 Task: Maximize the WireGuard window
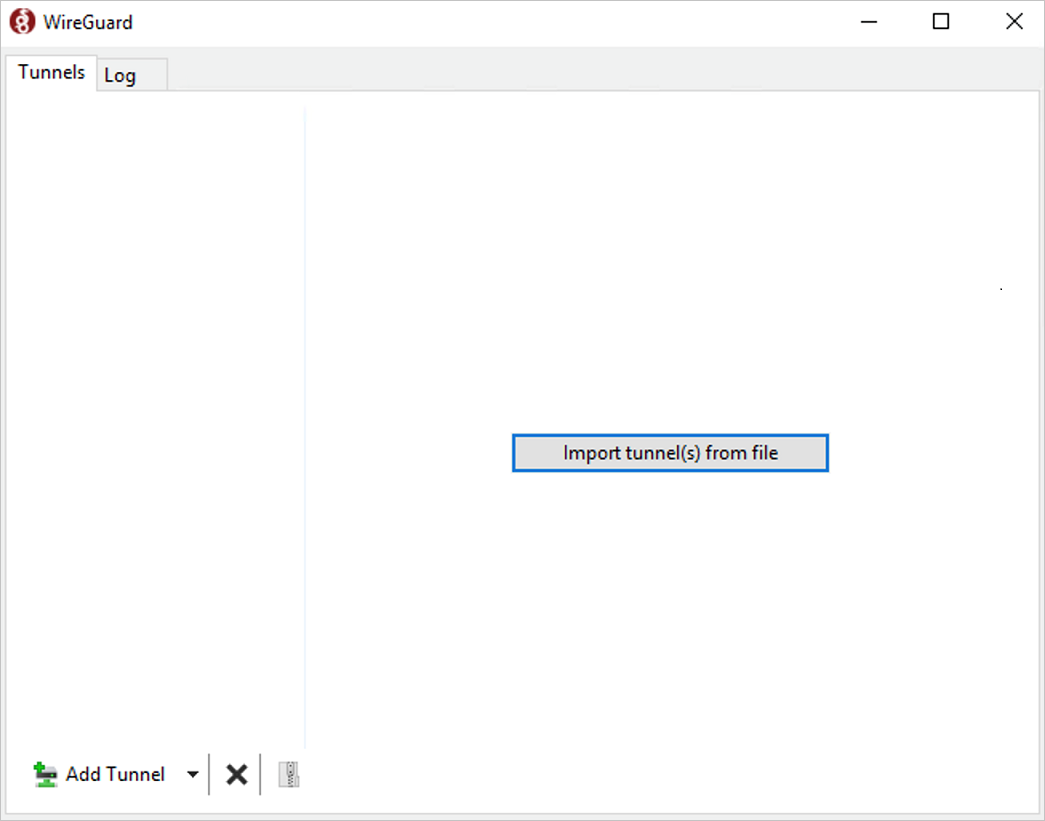(x=941, y=22)
